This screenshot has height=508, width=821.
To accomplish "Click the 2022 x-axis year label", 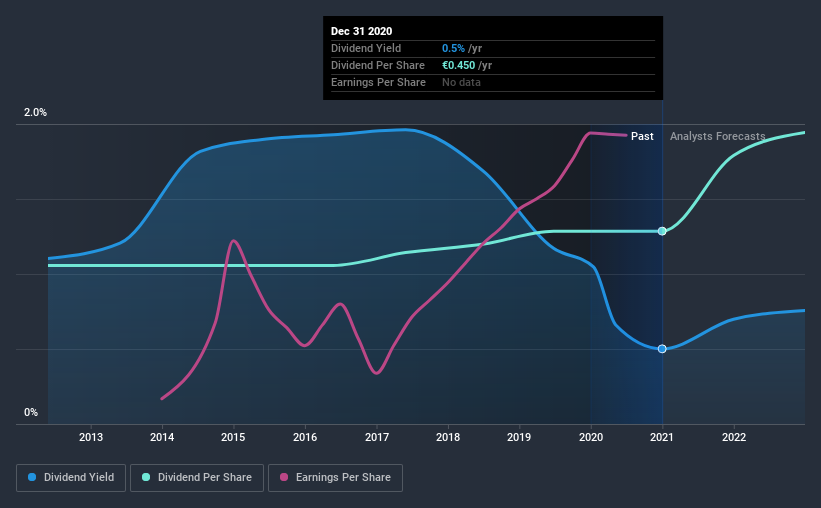I will (734, 437).
